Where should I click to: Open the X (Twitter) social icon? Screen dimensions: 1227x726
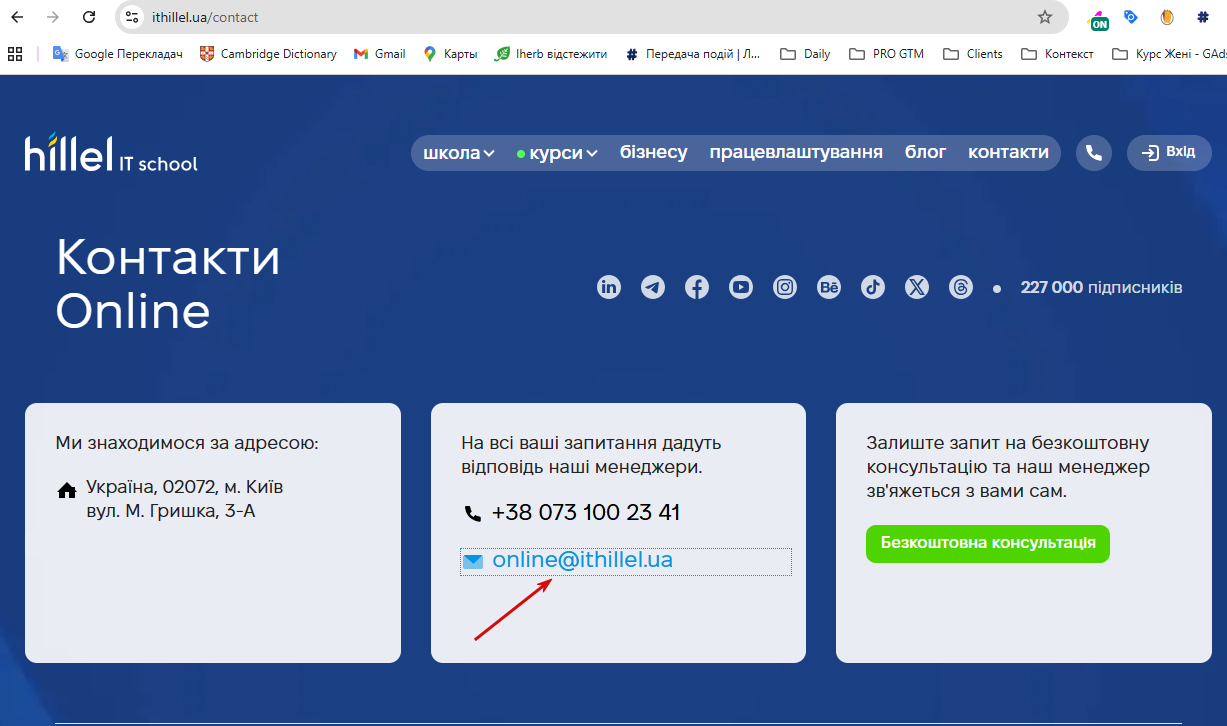coord(917,288)
